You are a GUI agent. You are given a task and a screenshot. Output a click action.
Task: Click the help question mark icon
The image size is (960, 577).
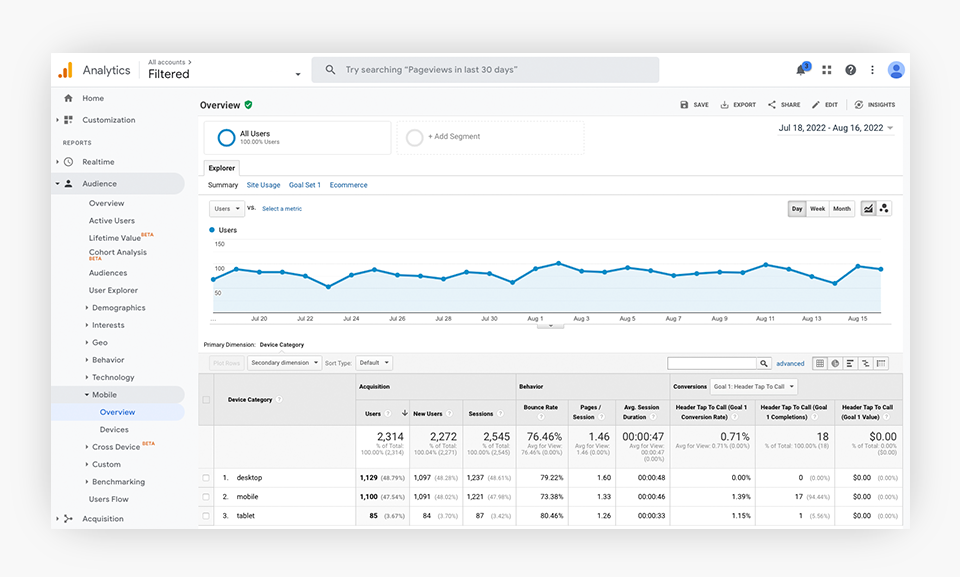point(850,70)
